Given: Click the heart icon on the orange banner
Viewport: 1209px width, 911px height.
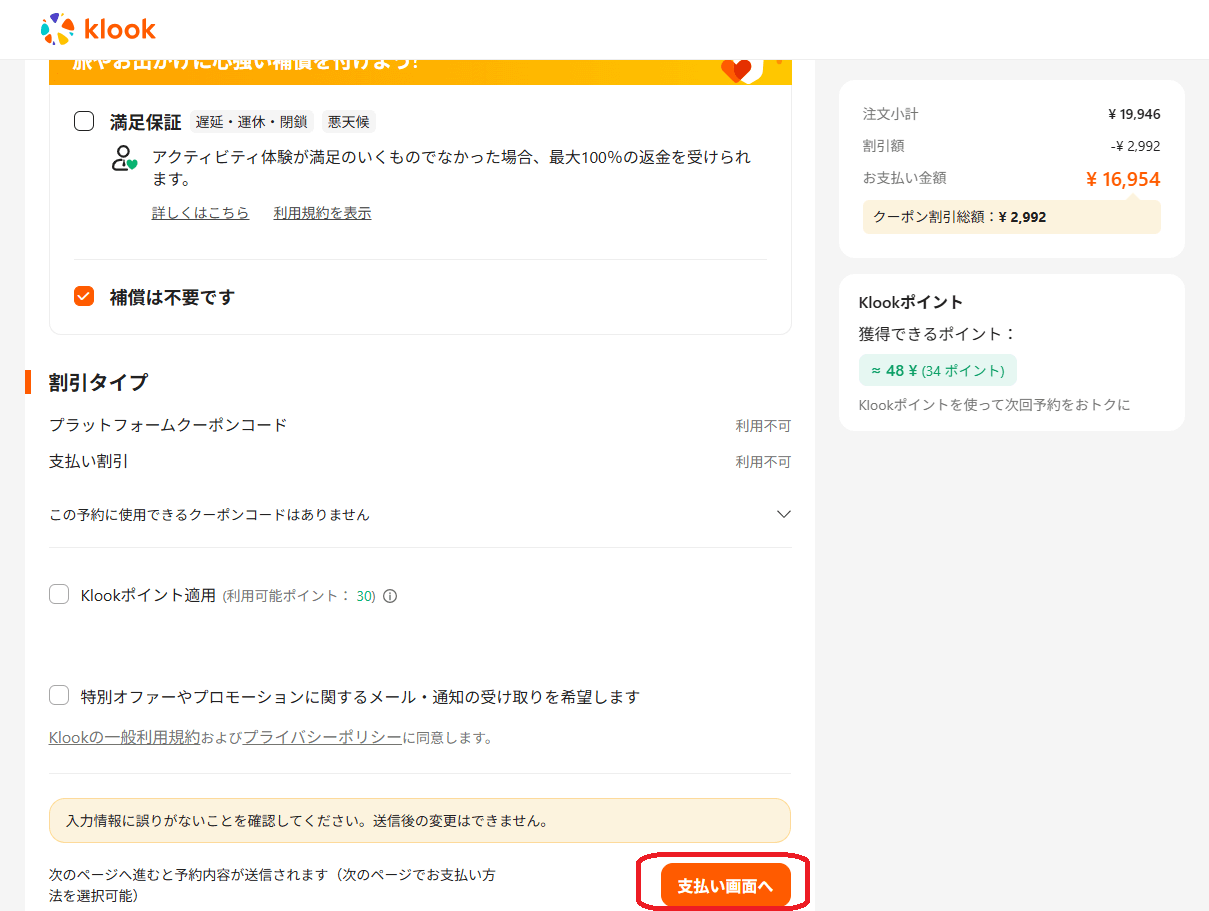Looking at the screenshot, I should (x=736, y=70).
